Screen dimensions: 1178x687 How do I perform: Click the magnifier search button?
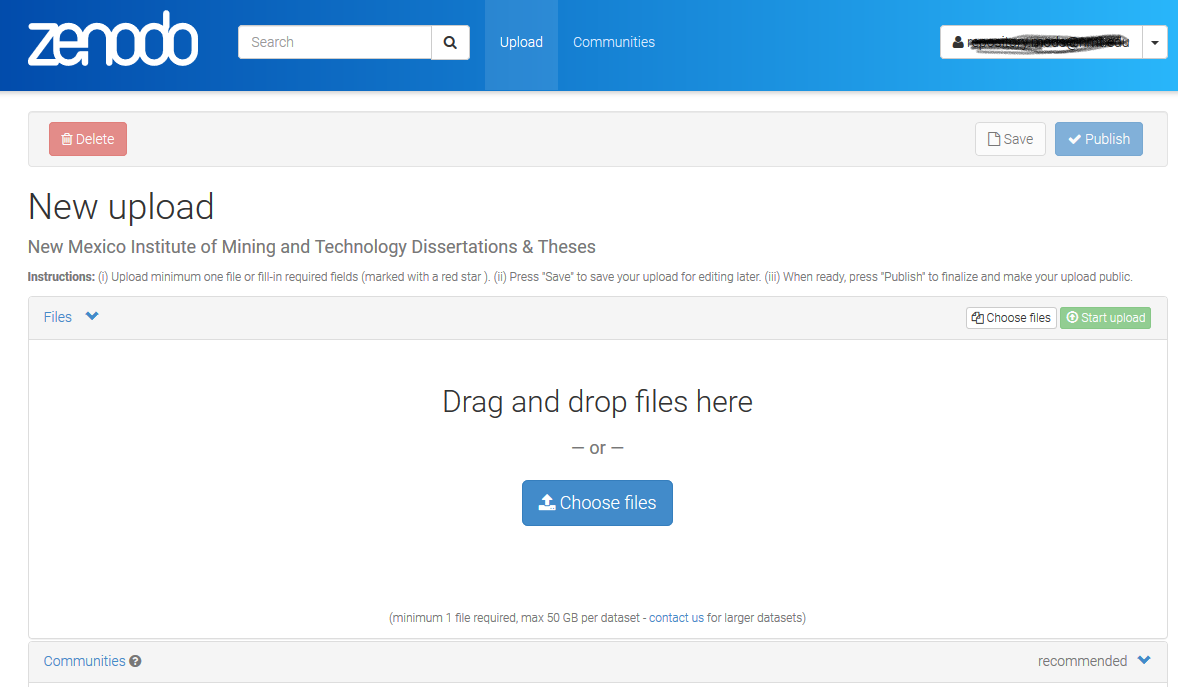[x=450, y=42]
